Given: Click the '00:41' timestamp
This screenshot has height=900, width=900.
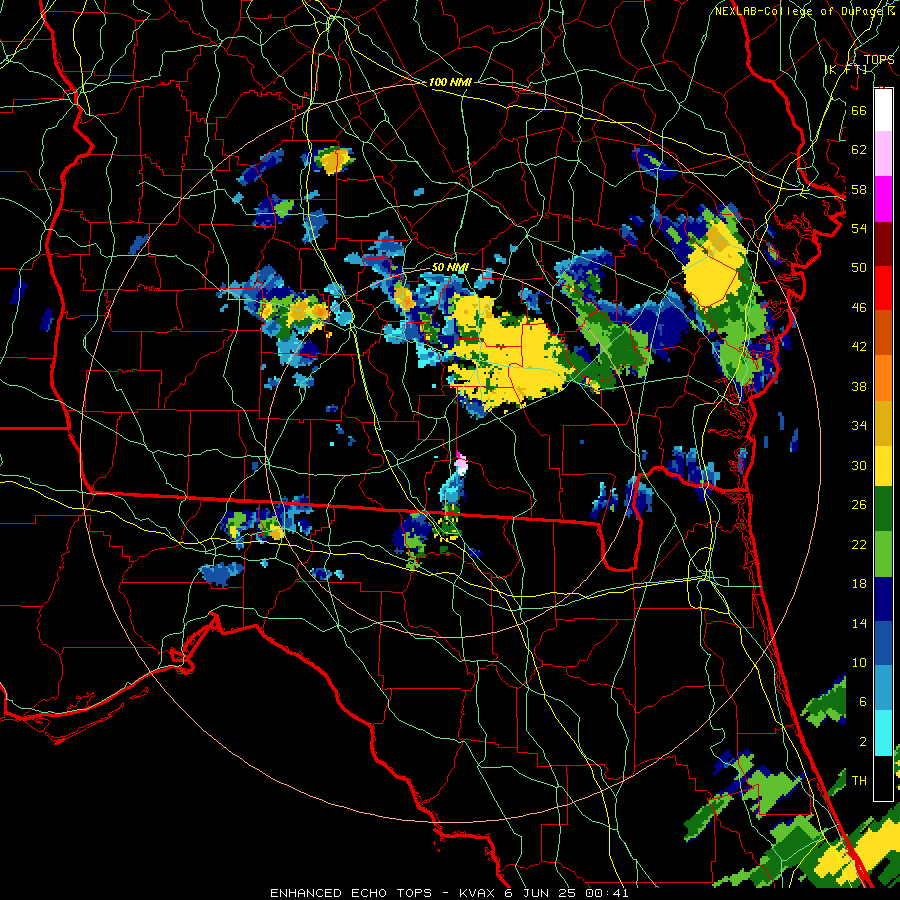Looking at the screenshot, I should pos(607,893).
